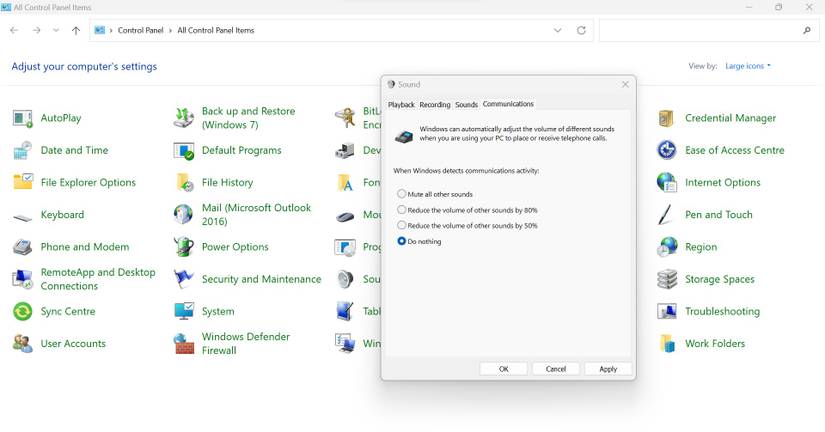The width and height of the screenshot is (825, 432).
Task: Open the Troubleshooting icon
Action: pyautogui.click(x=667, y=312)
